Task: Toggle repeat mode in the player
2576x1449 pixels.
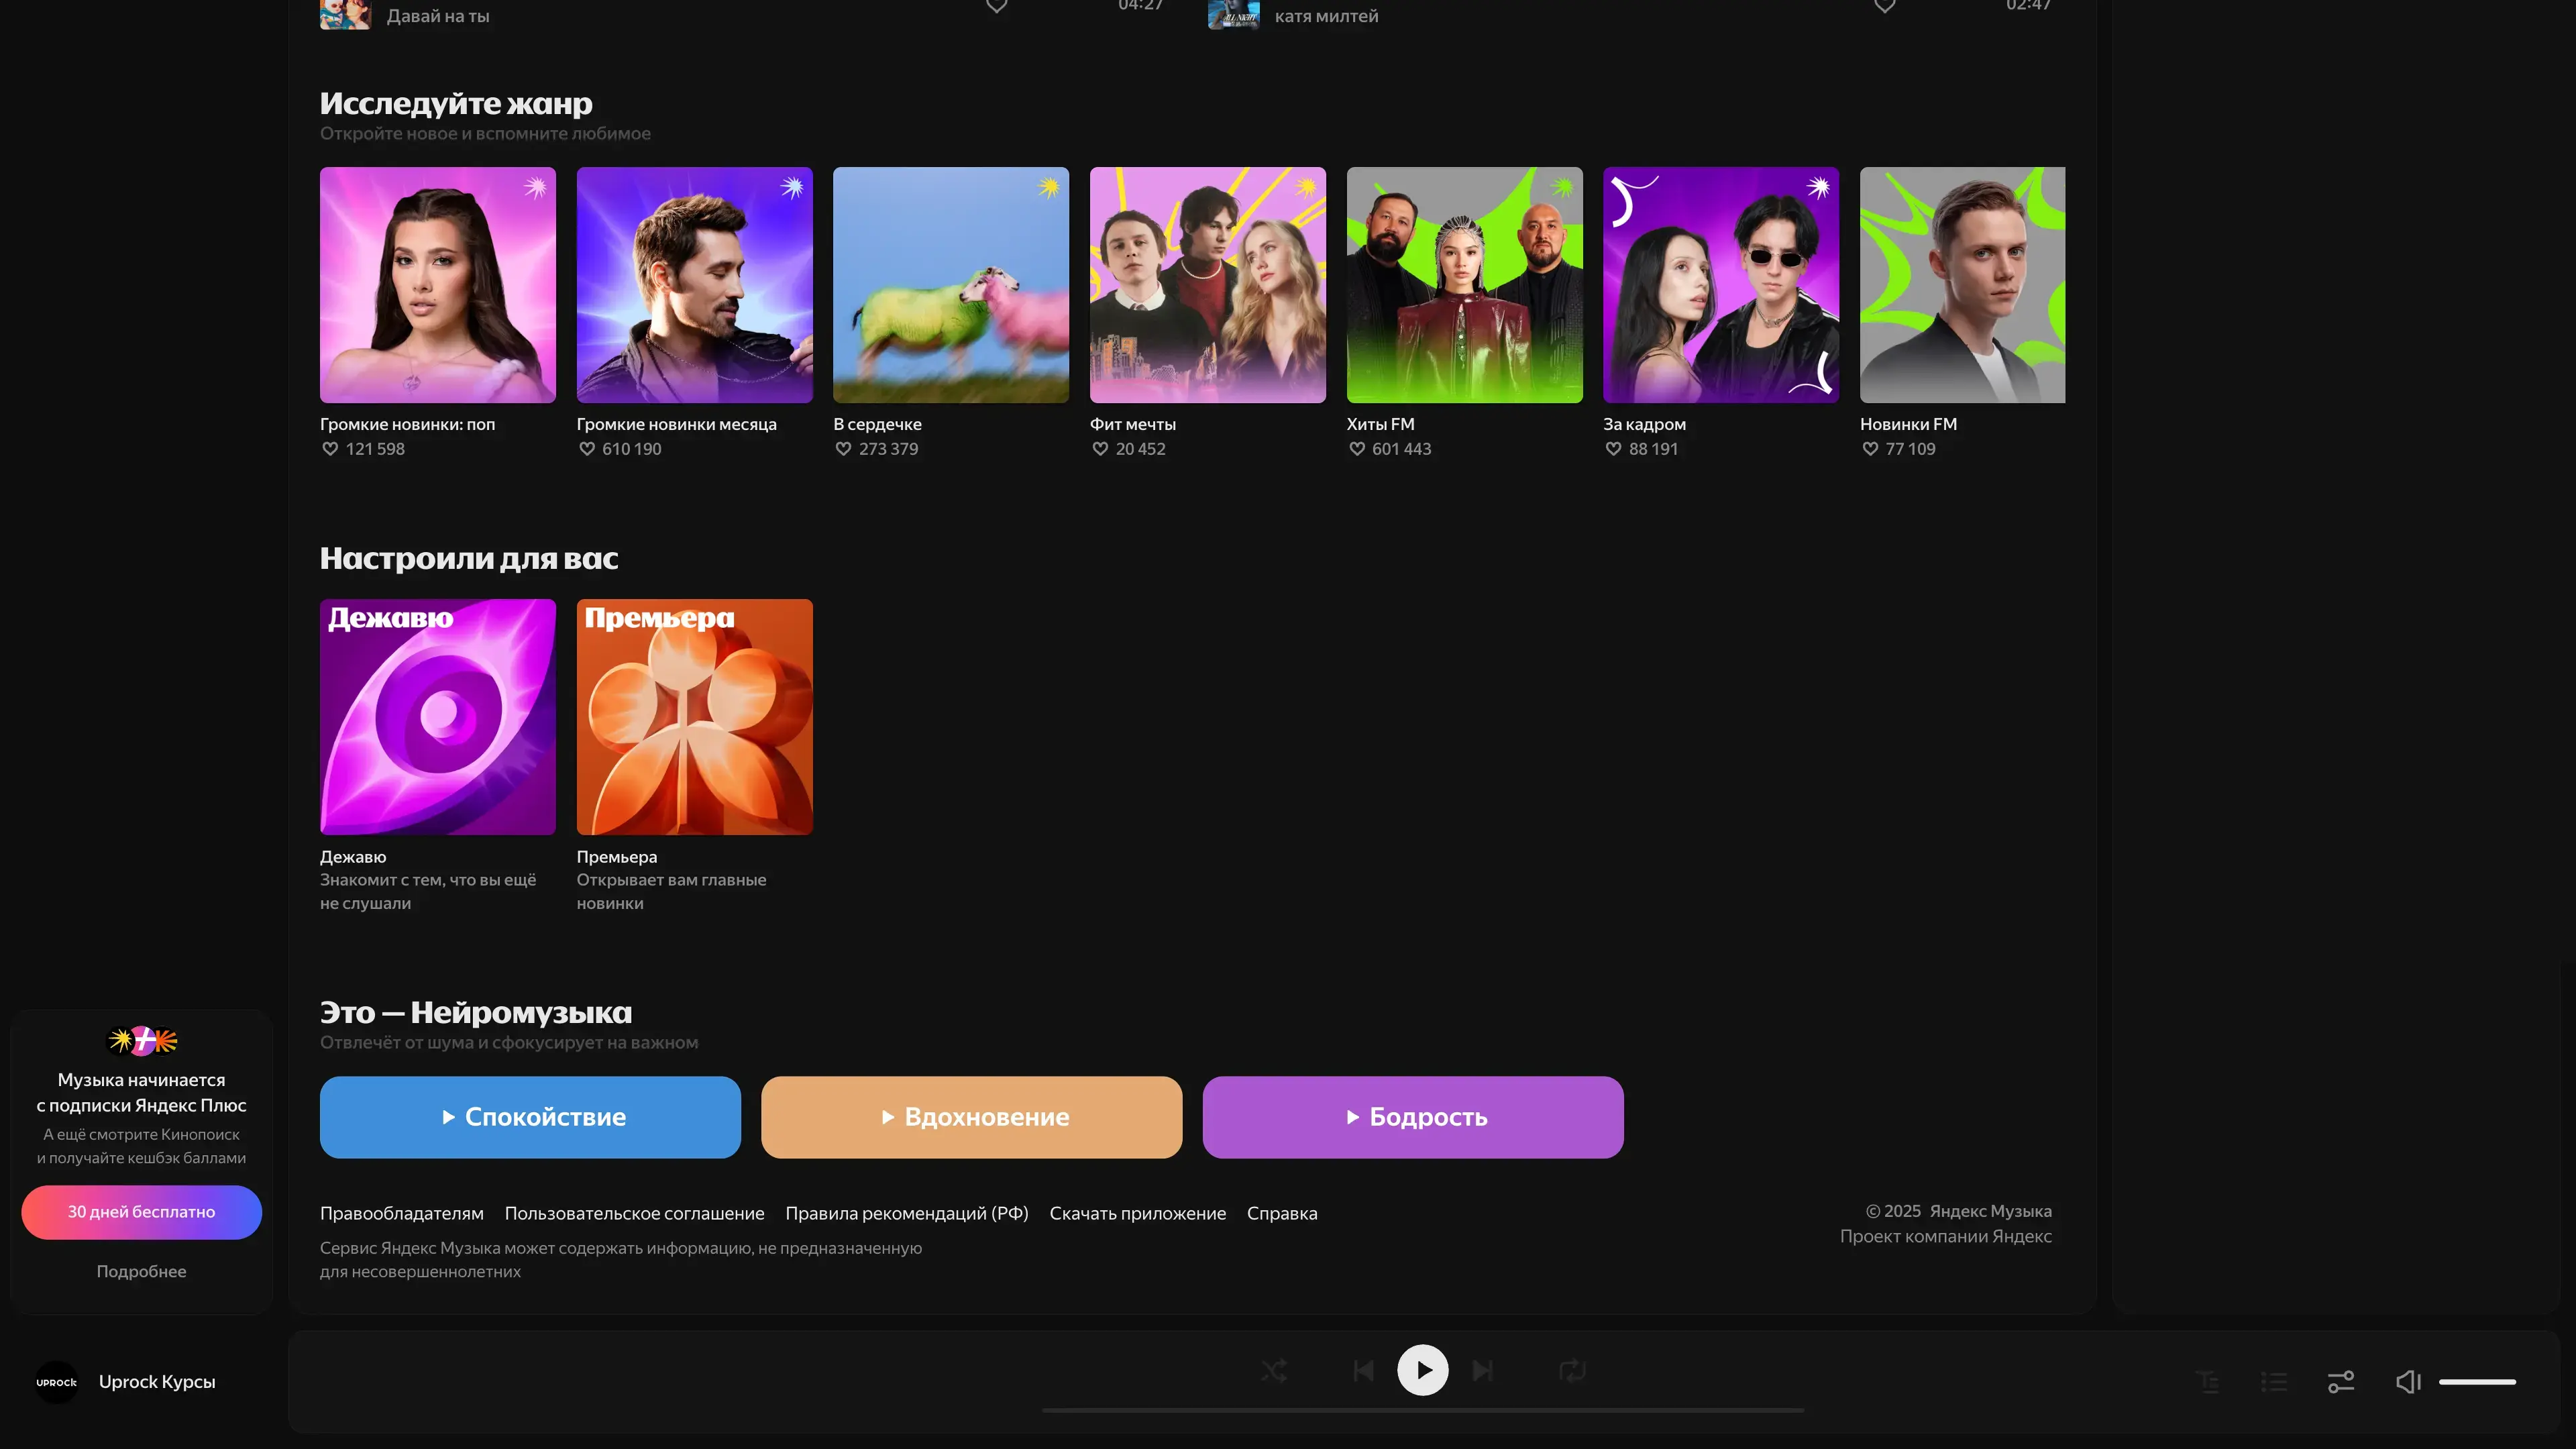Action: (1572, 1370)
